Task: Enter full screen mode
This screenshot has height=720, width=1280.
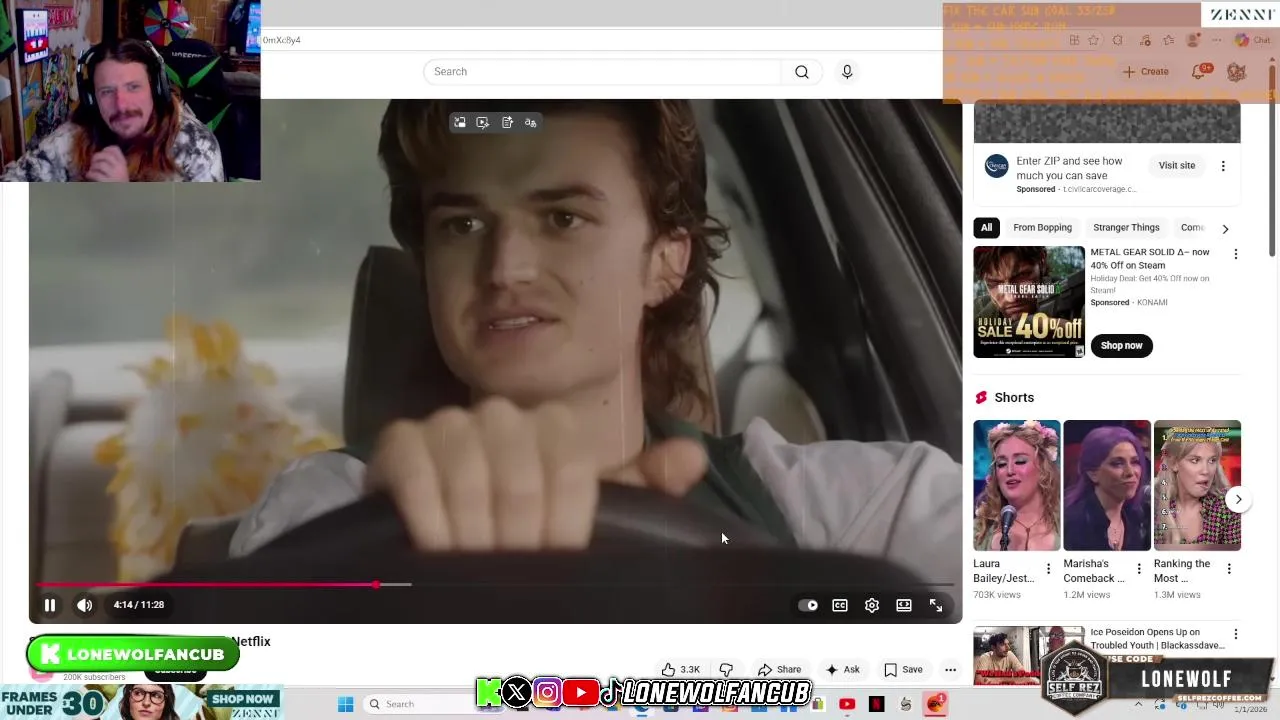Action: (x=936, y=605)
